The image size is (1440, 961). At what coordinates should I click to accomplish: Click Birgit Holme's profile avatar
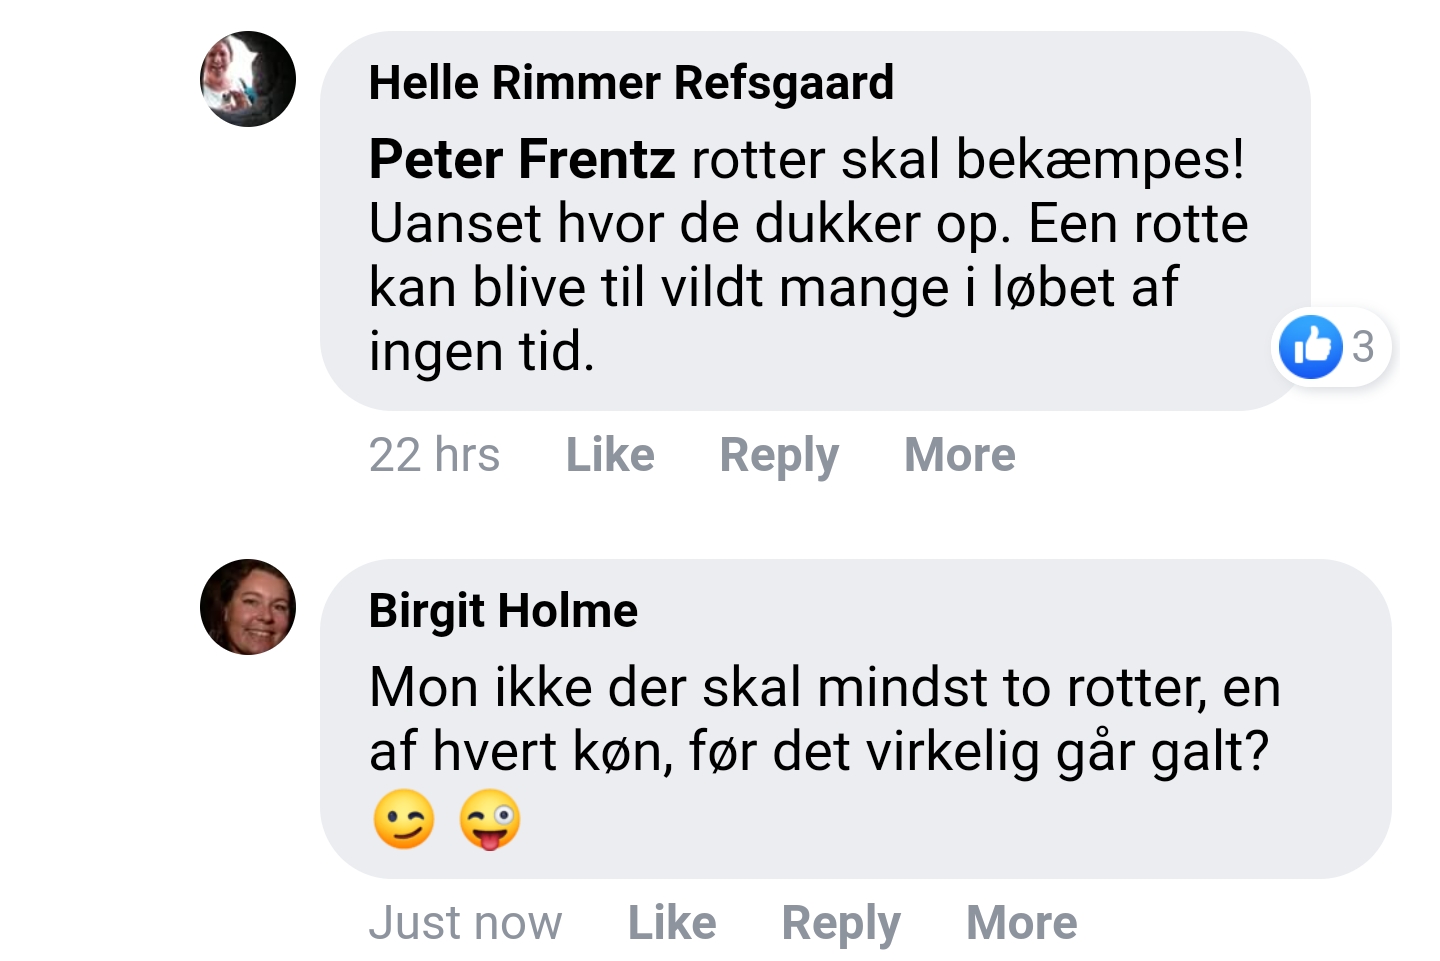tap(248, 607)
